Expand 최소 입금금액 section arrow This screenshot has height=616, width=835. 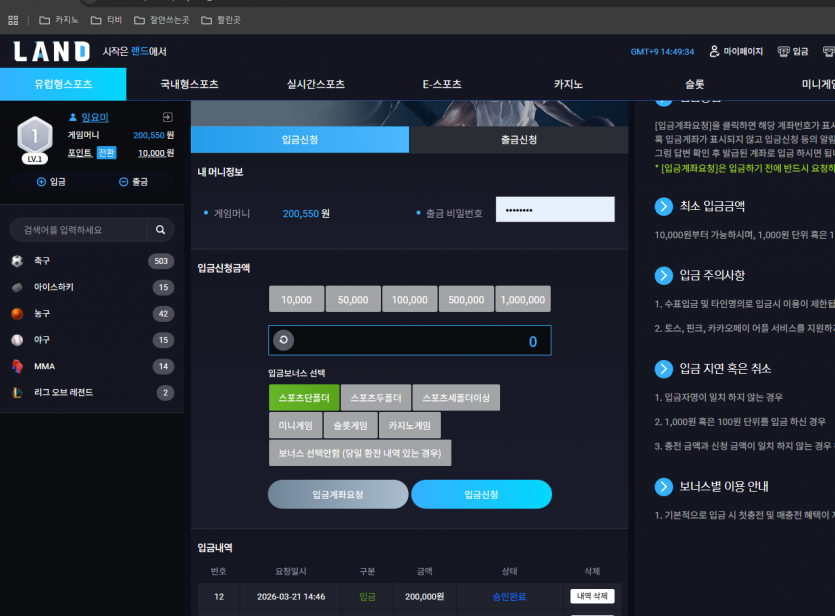pos(664,206)
